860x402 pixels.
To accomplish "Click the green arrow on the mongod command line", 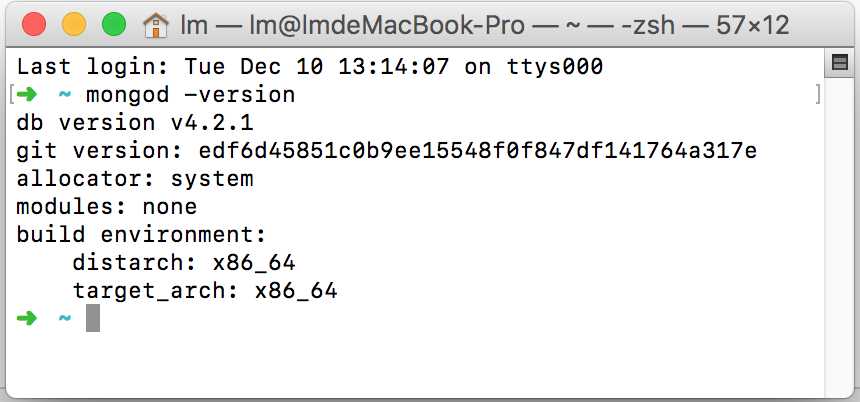I will (x=26, y=94).
